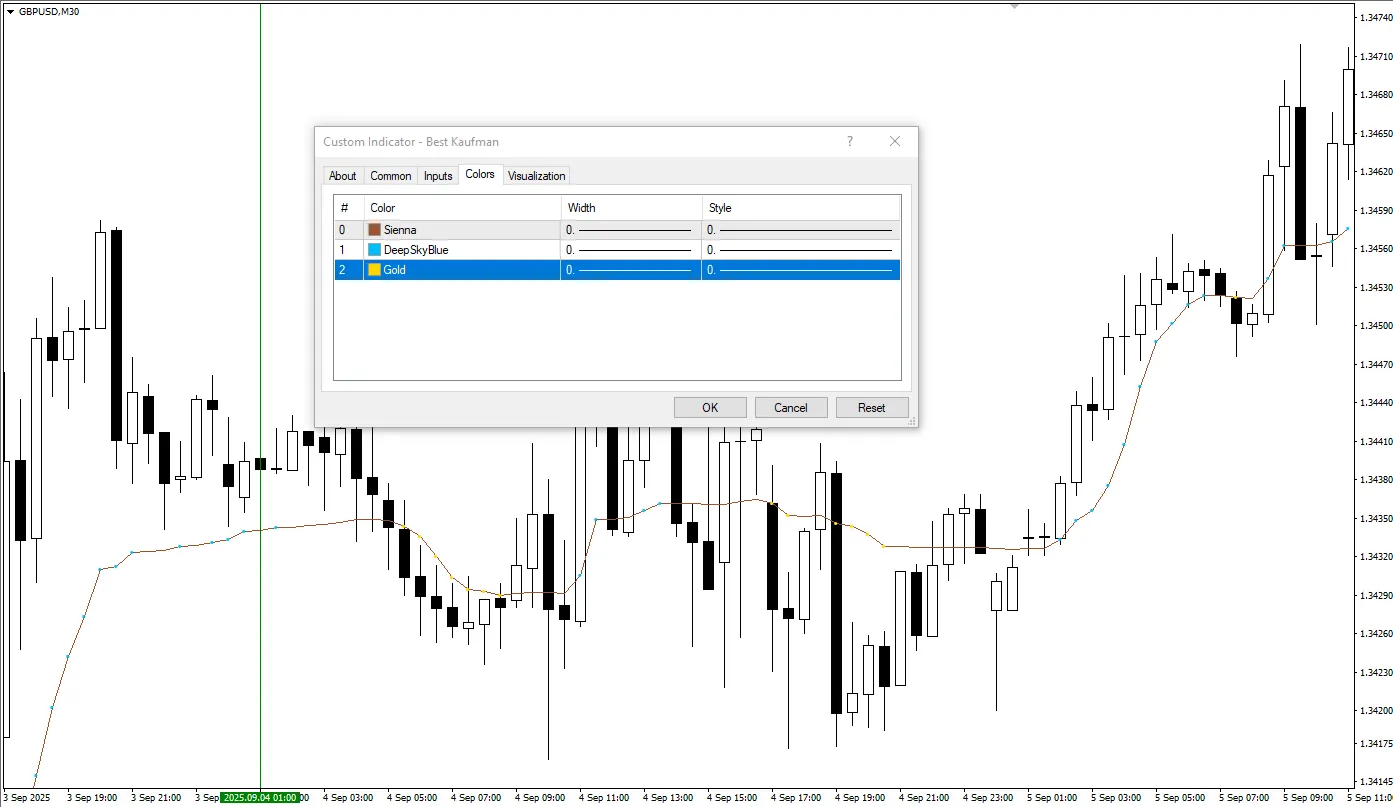Open the GBPUSD,M30 chart dropdown arrow
This screenshot has height=807, width=1393.
[x=10, y=11]
